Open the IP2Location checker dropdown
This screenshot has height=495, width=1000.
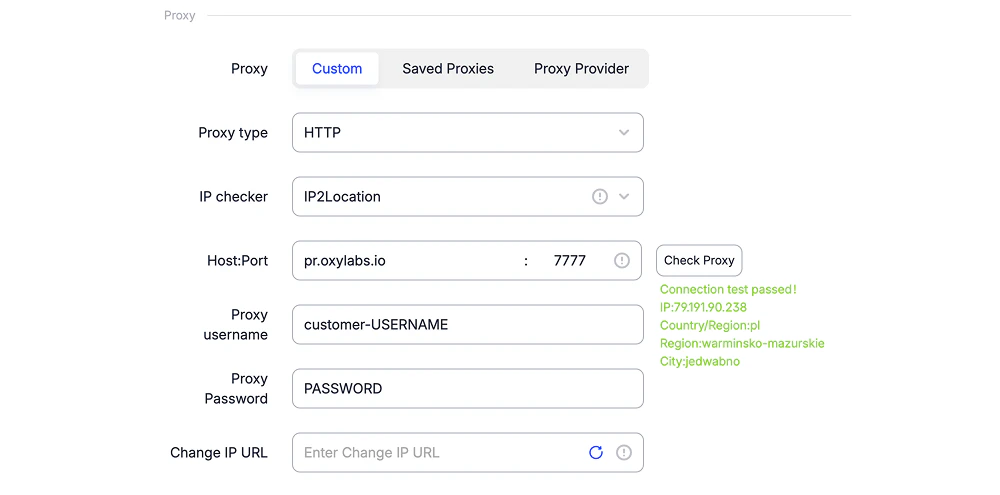pyautogui.click(x=467, y=196)
